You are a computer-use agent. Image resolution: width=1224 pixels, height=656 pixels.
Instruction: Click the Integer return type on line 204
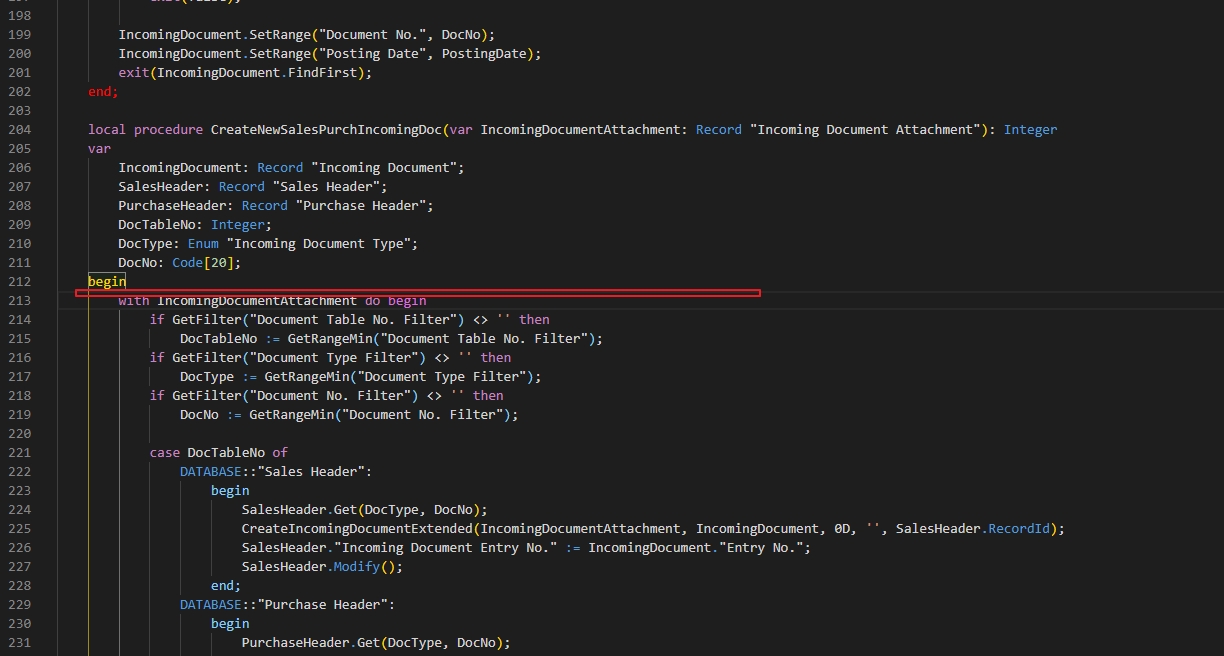click(x=1030, y=129)
